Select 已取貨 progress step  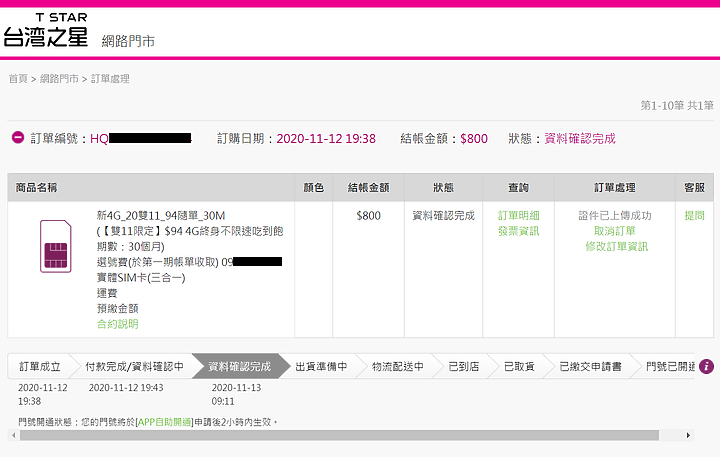tap(519, 367)
